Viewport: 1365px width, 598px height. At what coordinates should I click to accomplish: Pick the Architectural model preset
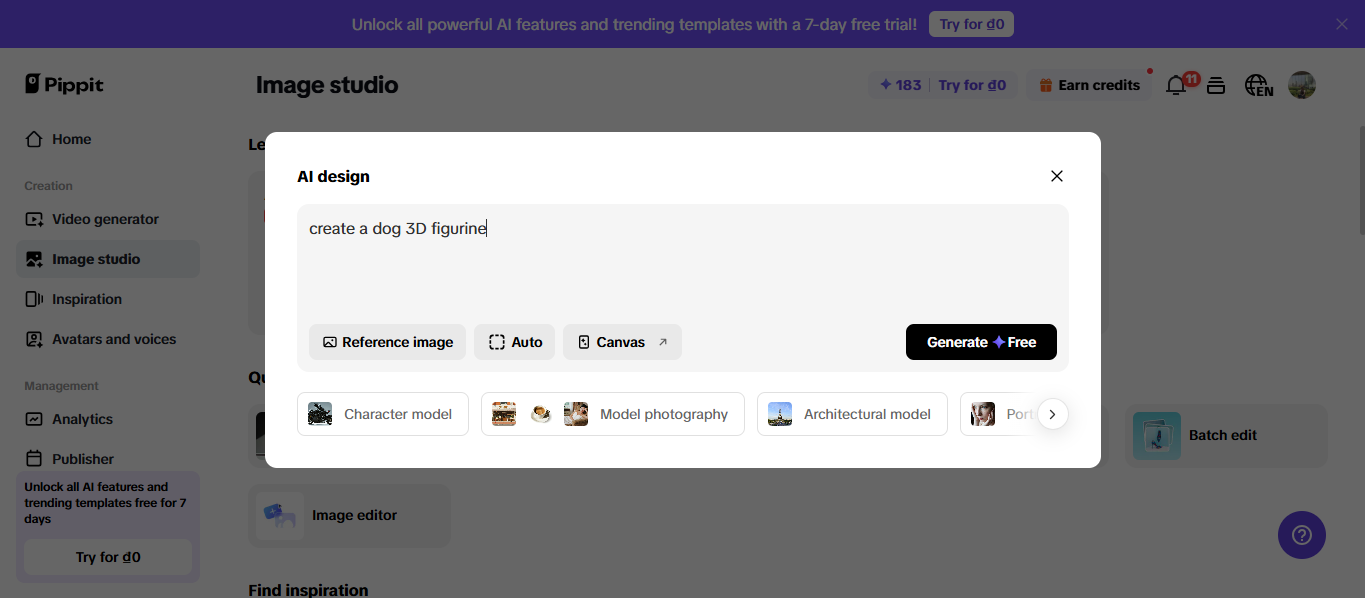coord(852,414)
